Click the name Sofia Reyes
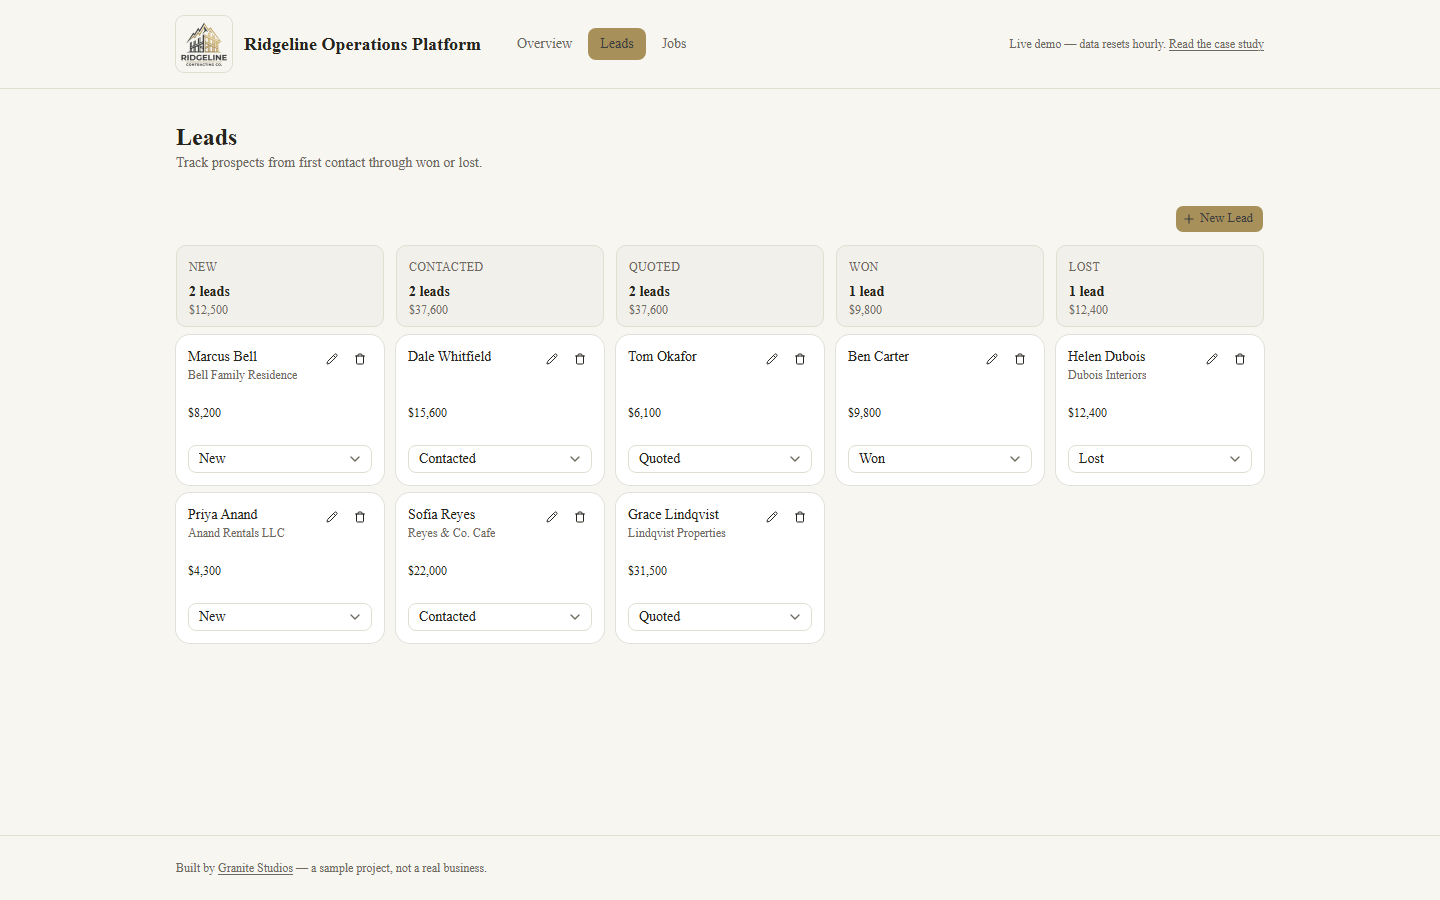1440x900 pixels. click(441, 515)
